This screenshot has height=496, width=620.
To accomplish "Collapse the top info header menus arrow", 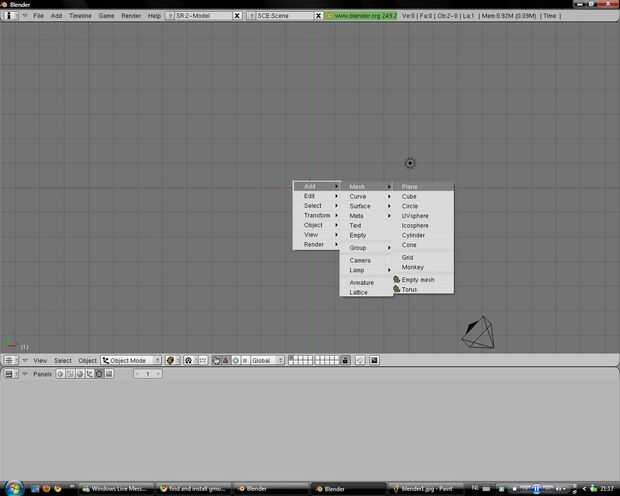I will (25, 16).
